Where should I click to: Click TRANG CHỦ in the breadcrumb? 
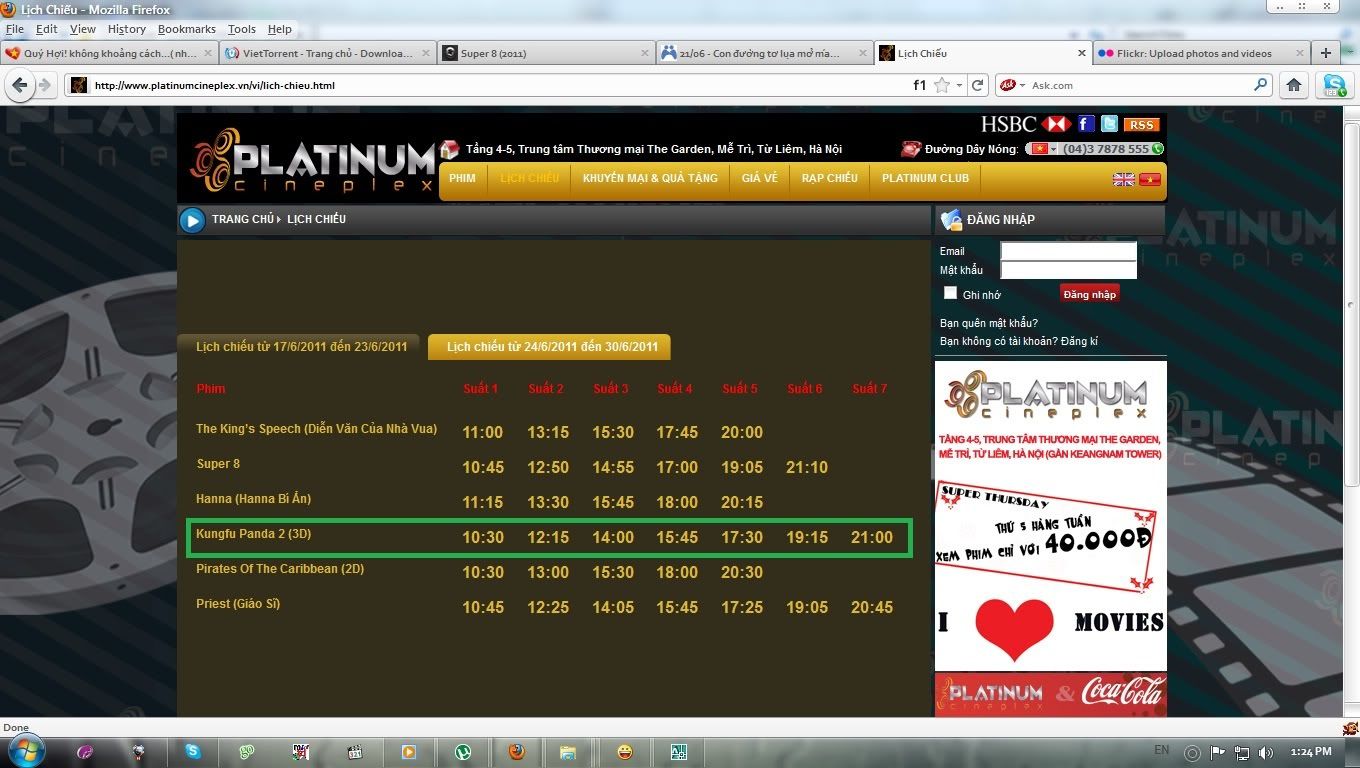[242, 219]
